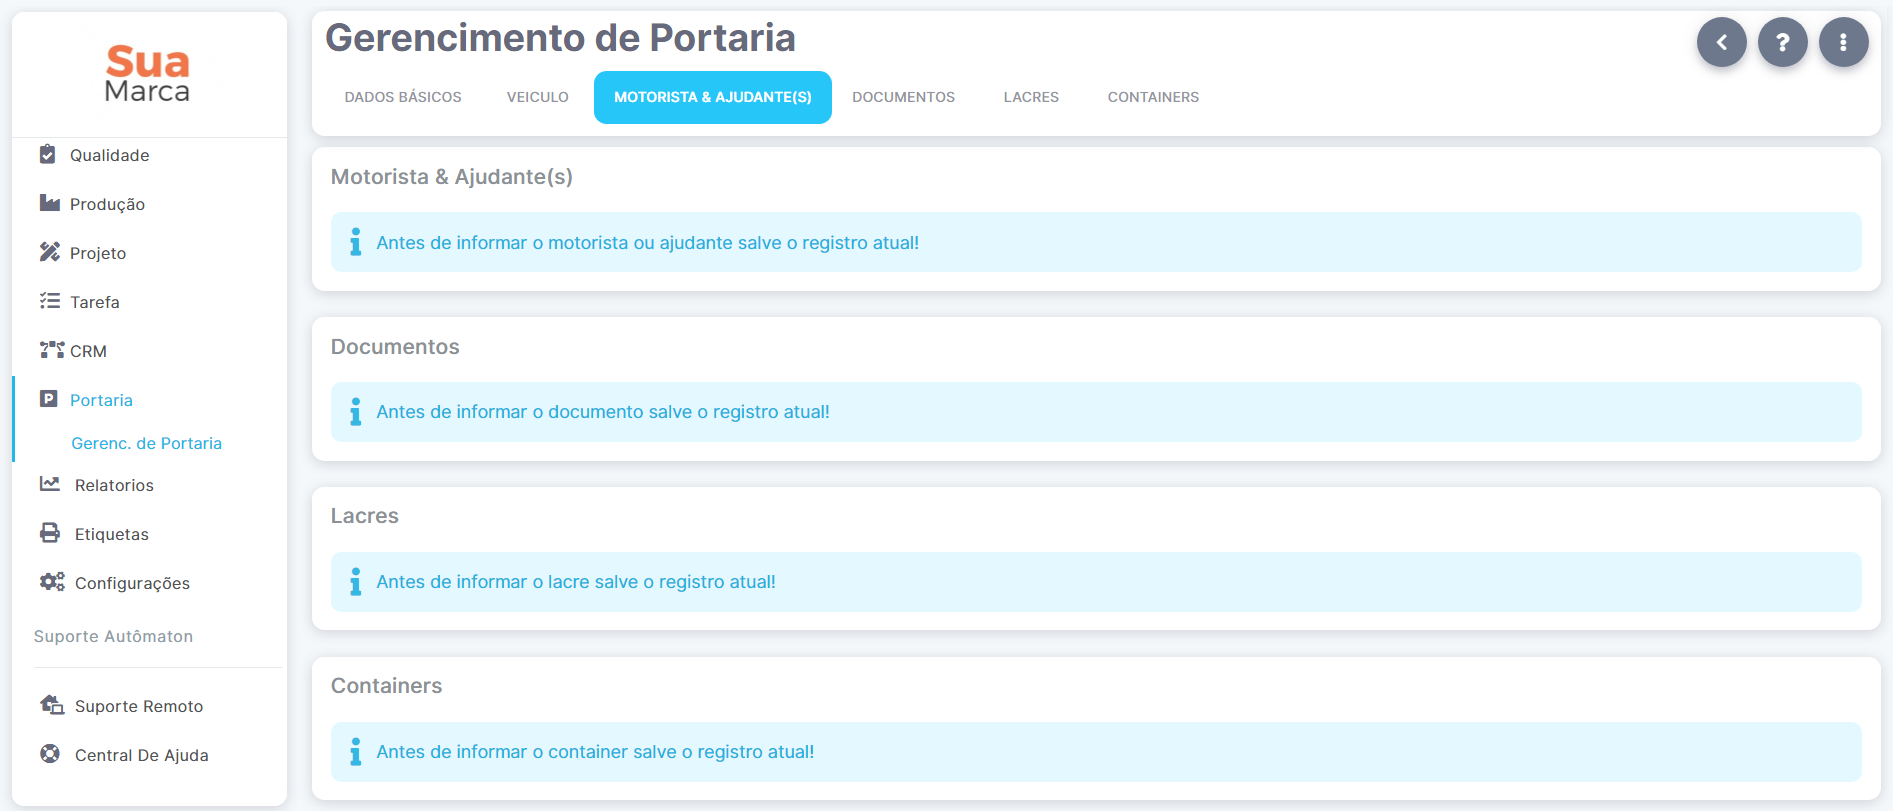
Task: Go to the Lacres tab
Action: pos(1031,97)
